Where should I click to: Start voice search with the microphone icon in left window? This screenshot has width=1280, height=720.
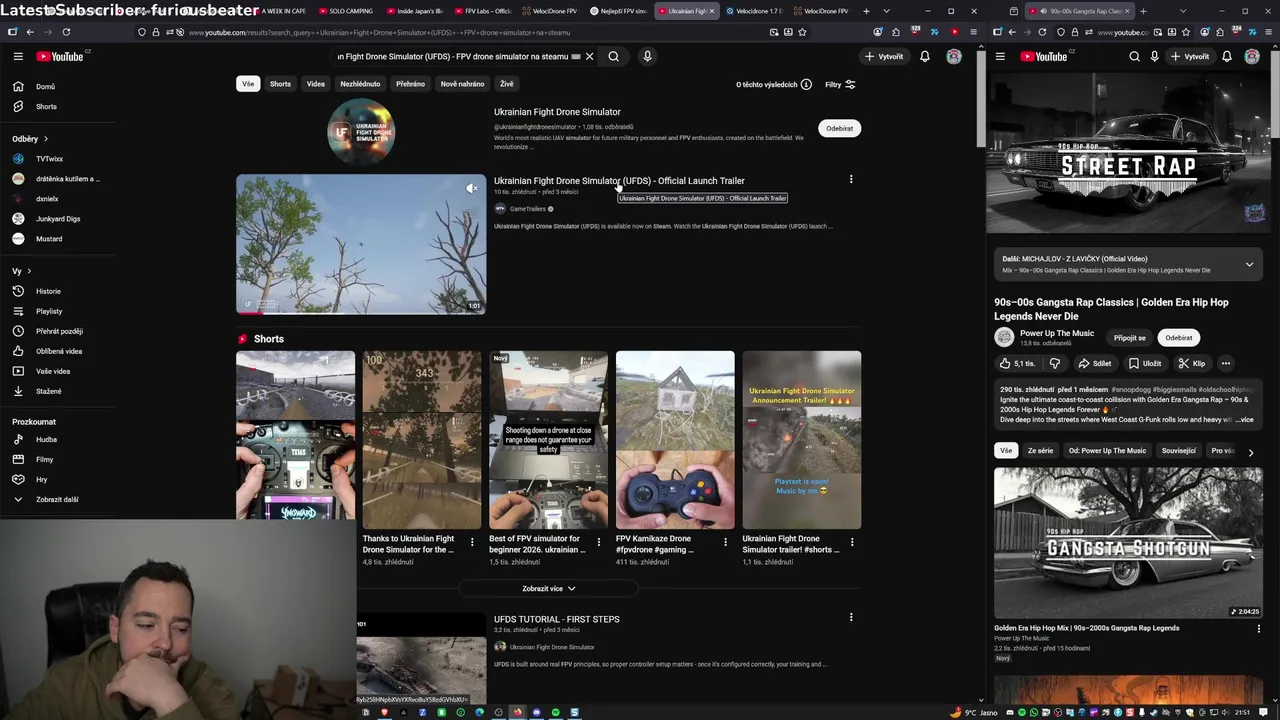647,56
